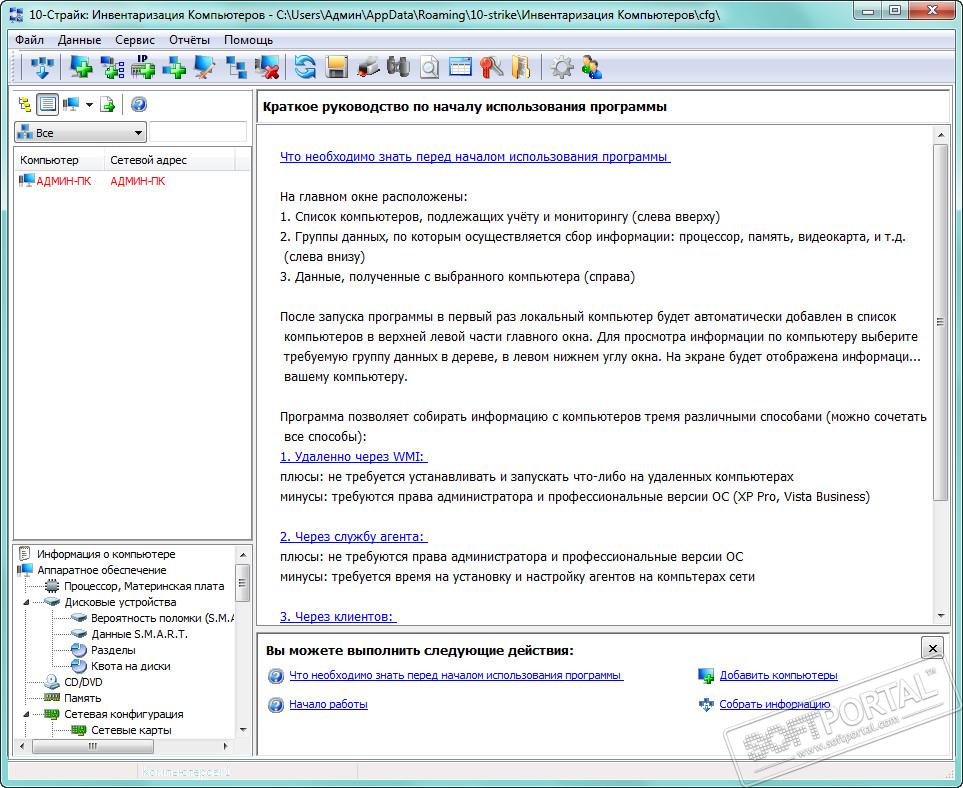Click the refresh arrows toolbar icon
Viewport: 963px width, 788px height.
[305, 67]
